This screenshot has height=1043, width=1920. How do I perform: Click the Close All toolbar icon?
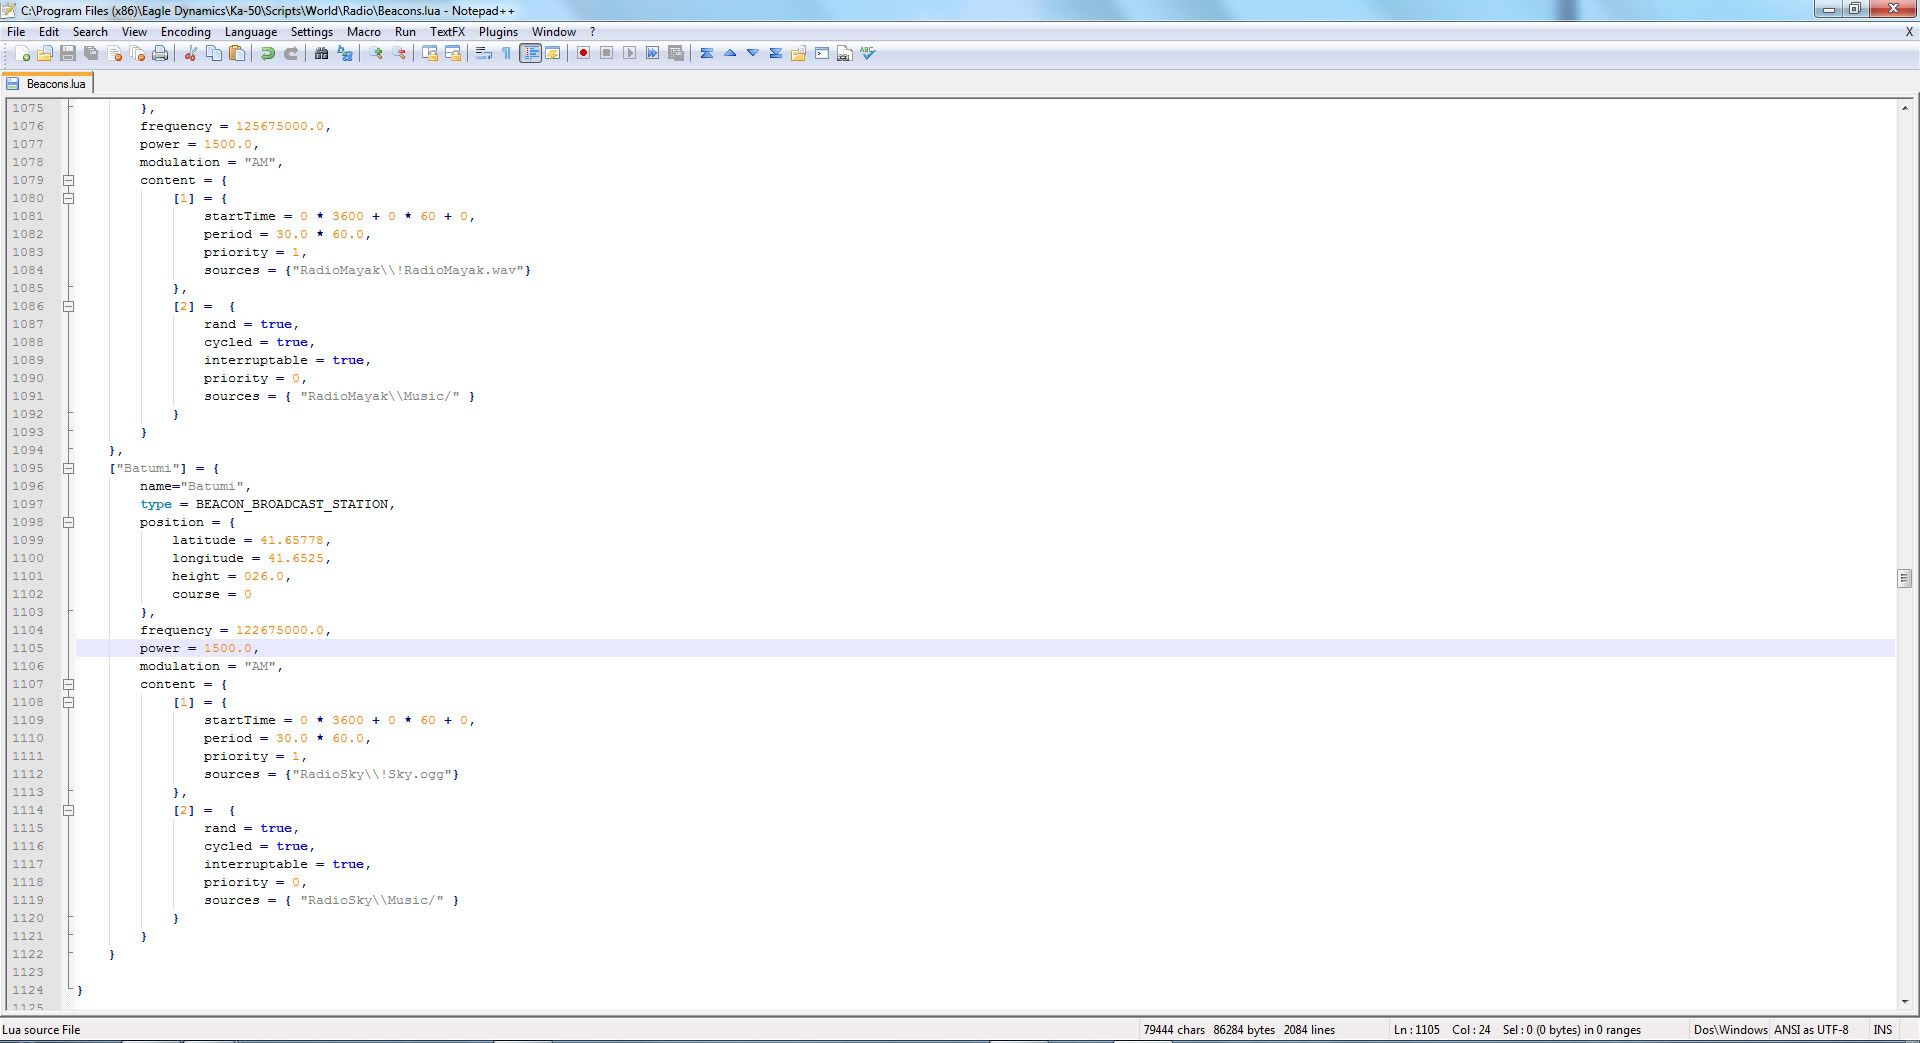(137, 54)
